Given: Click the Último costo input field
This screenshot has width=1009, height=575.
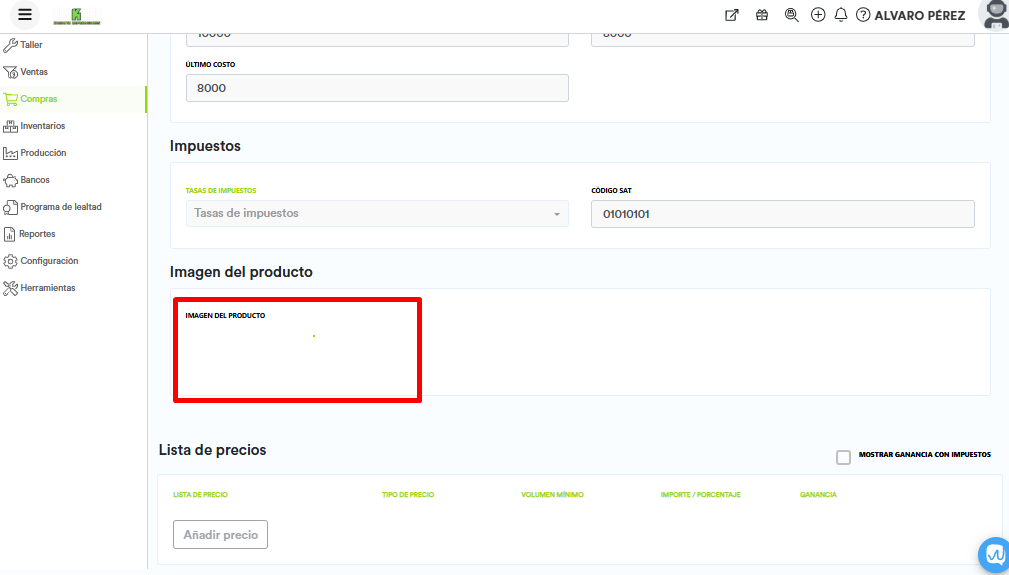Looking at the screenshot, I should 377,88.
